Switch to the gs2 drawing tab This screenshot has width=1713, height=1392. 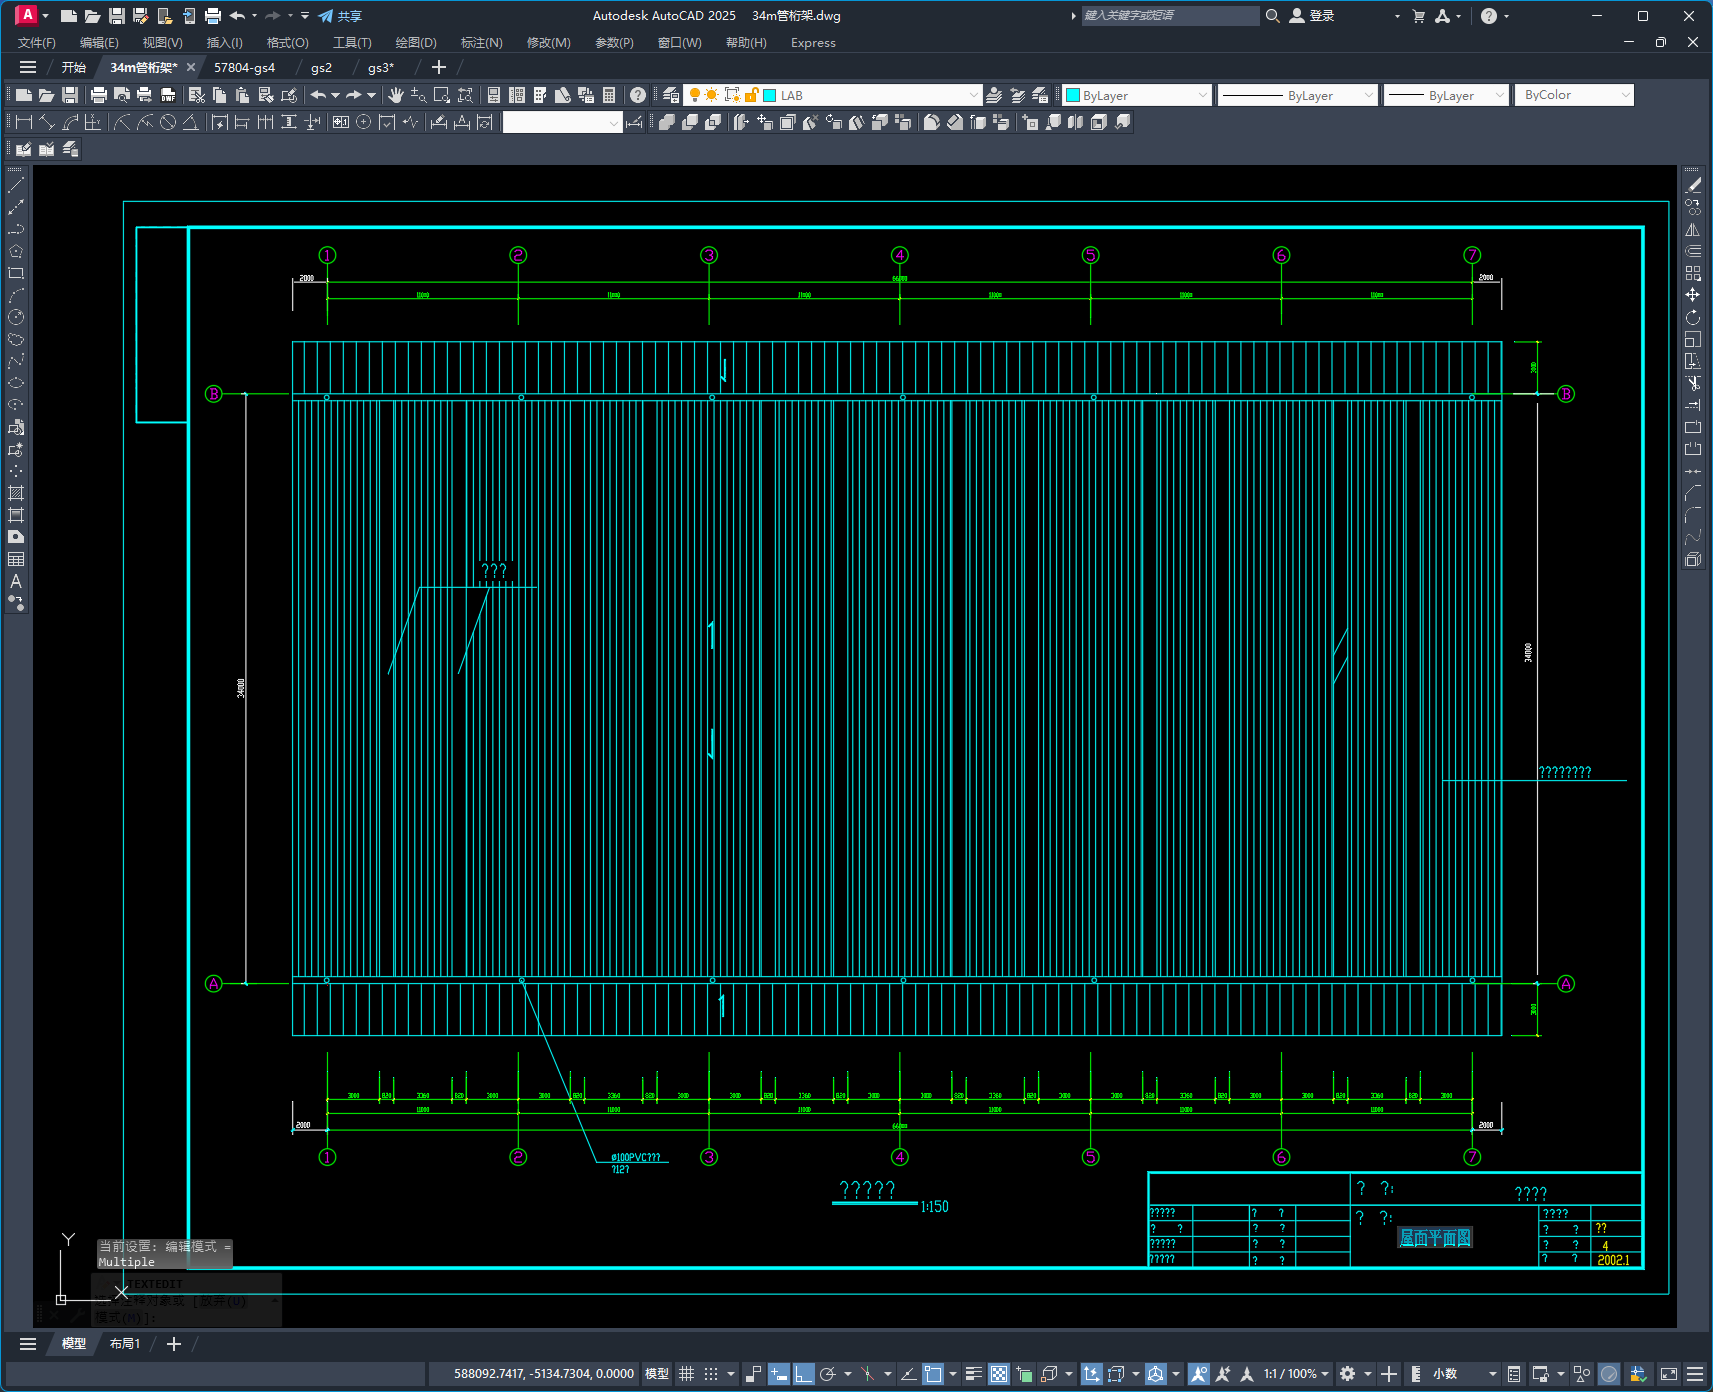pos(321,68)
